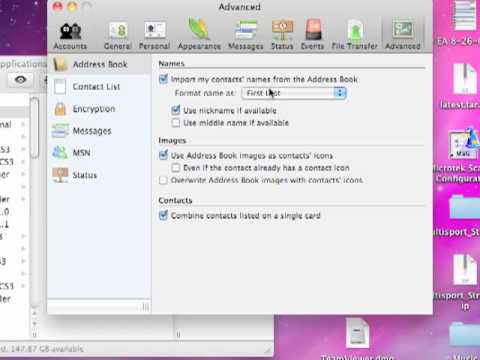The width and height of the screenshot is (480, 360).
Task: Select Address Book in the sidebar
Action: tap(99, 64)
